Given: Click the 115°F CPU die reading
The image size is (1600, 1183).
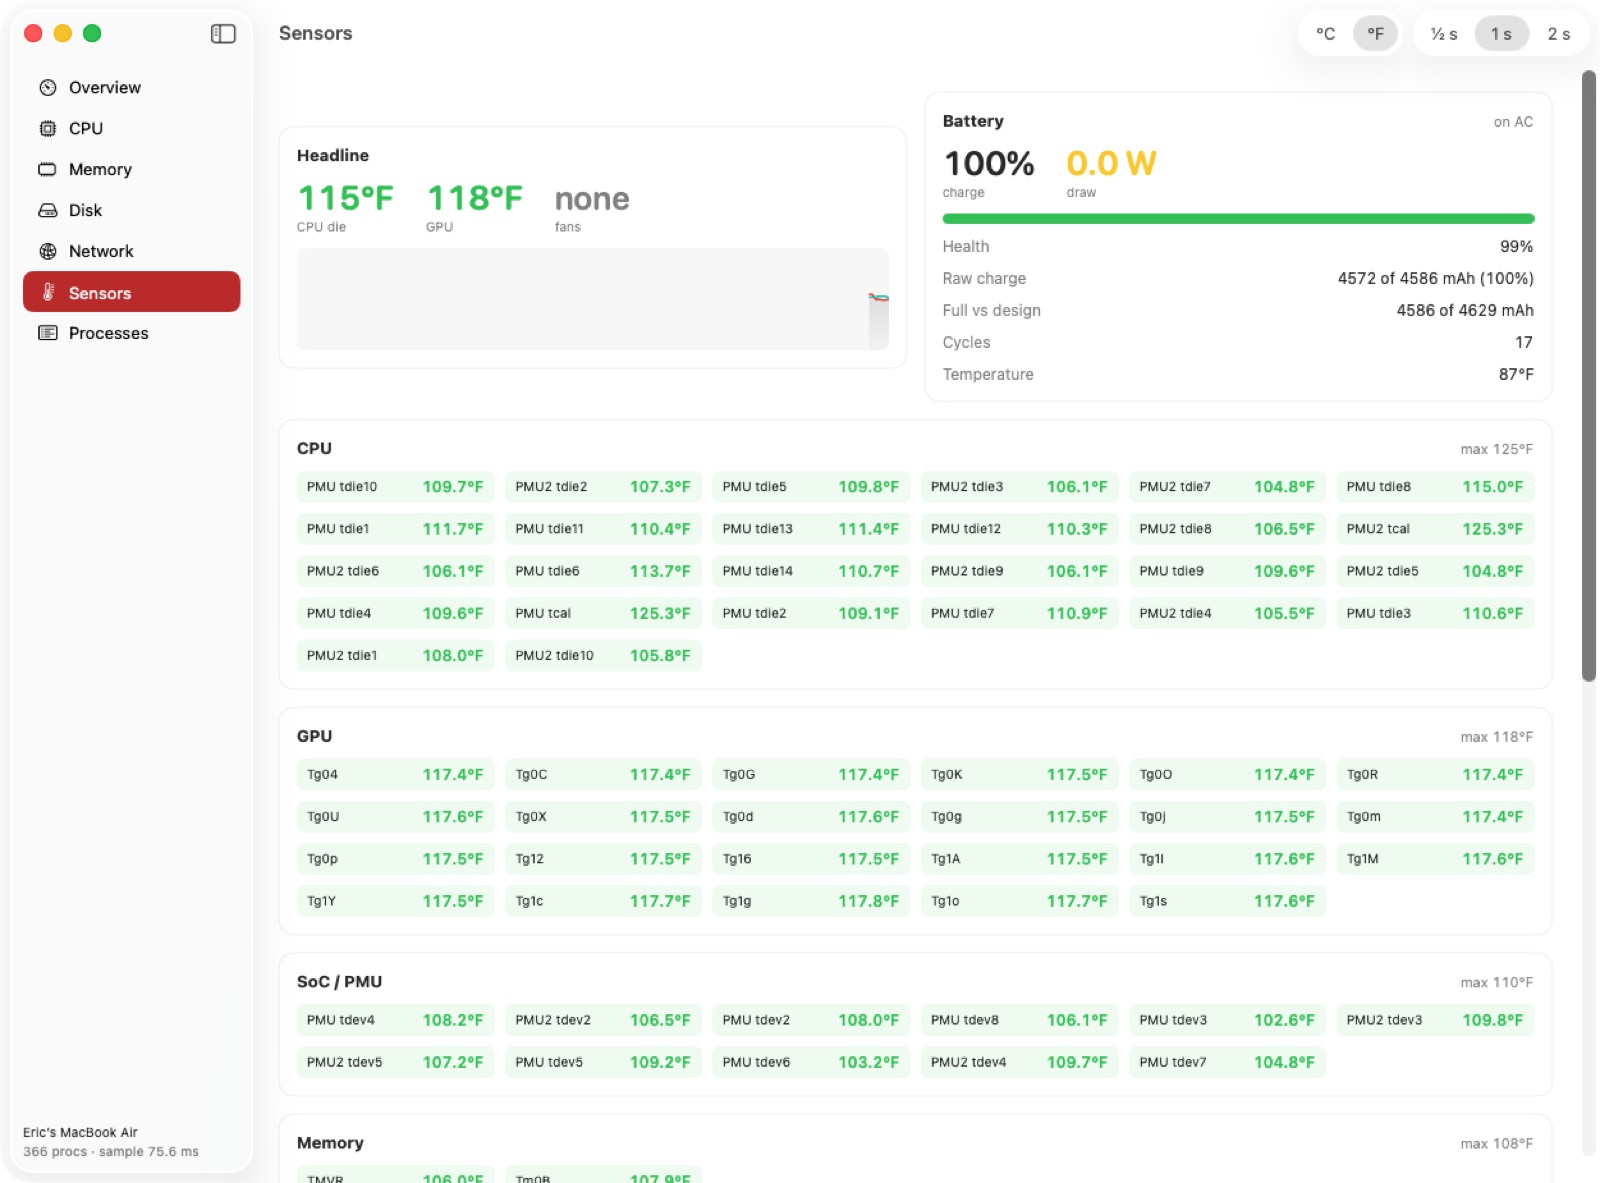Looking at the screenshot, I should (346, 198).
